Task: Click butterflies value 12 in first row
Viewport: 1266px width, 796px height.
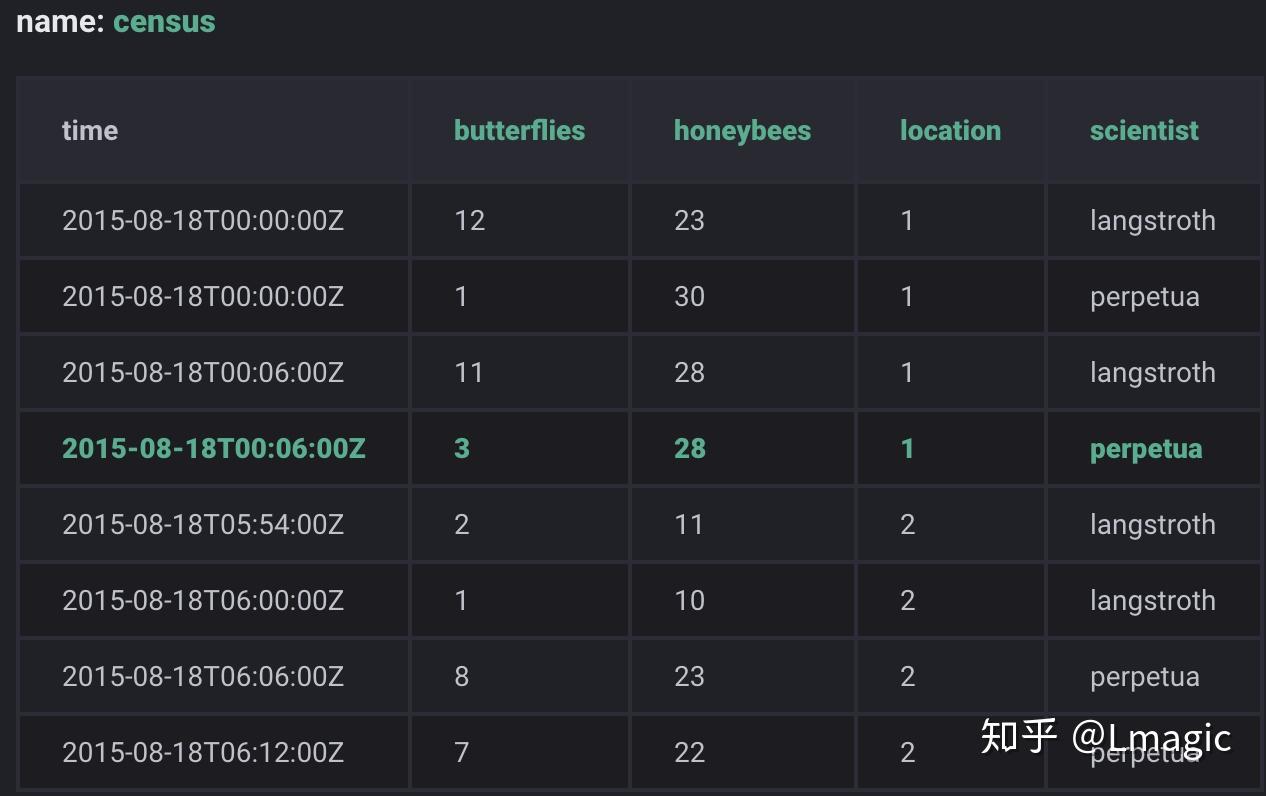Action: tap(470, 221)
